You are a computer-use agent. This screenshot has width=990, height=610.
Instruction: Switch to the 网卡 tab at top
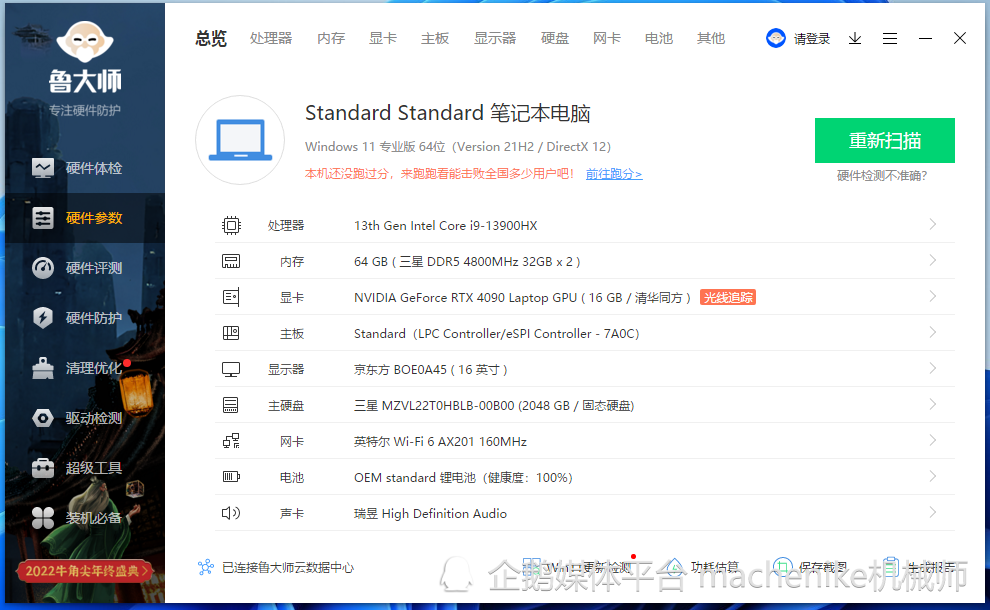607,39
